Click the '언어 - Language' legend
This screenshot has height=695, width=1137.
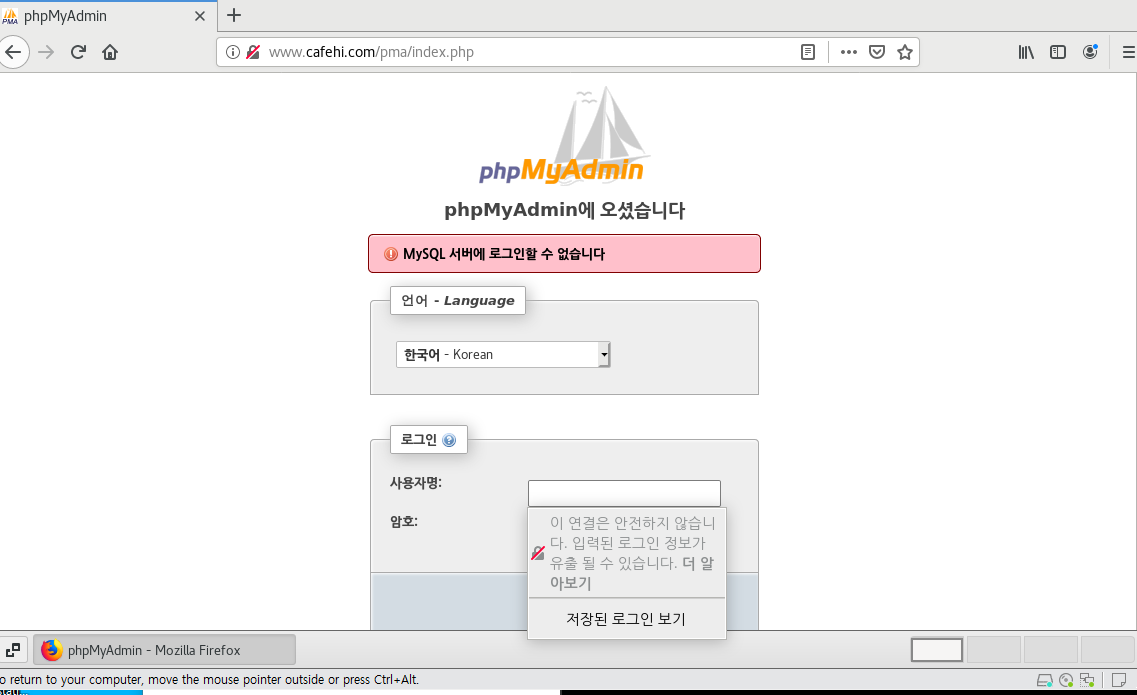458,300
